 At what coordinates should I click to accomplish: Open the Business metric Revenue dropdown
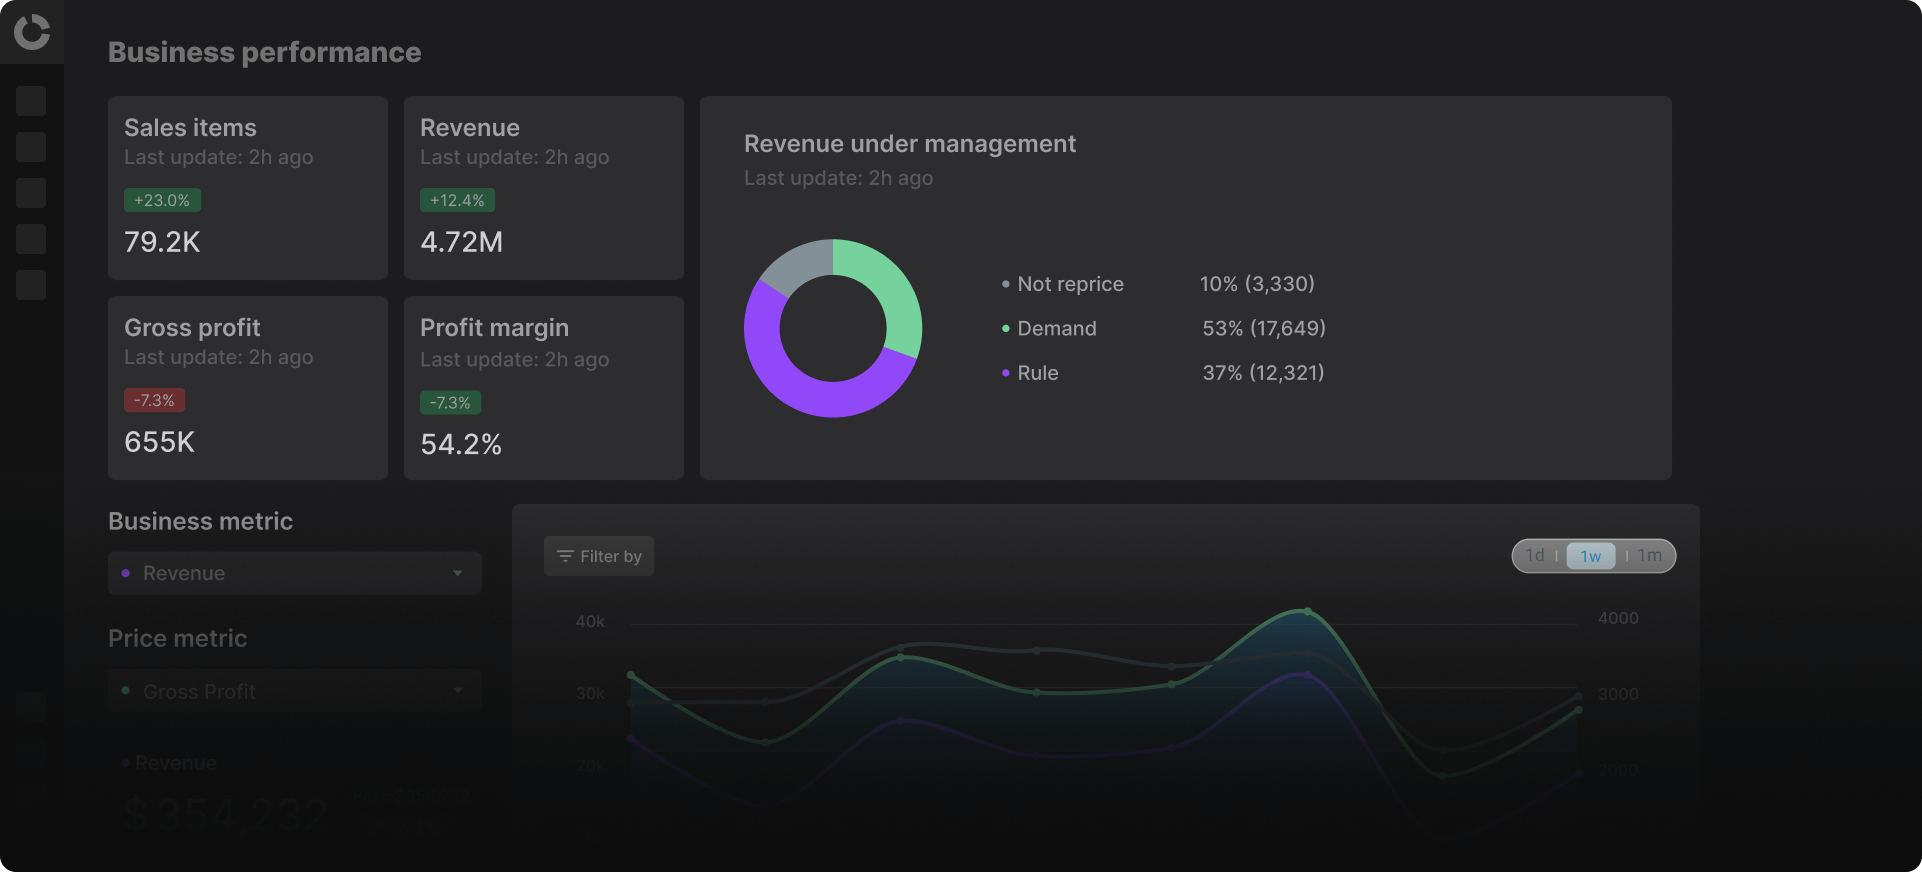click(x=295, y=573)
